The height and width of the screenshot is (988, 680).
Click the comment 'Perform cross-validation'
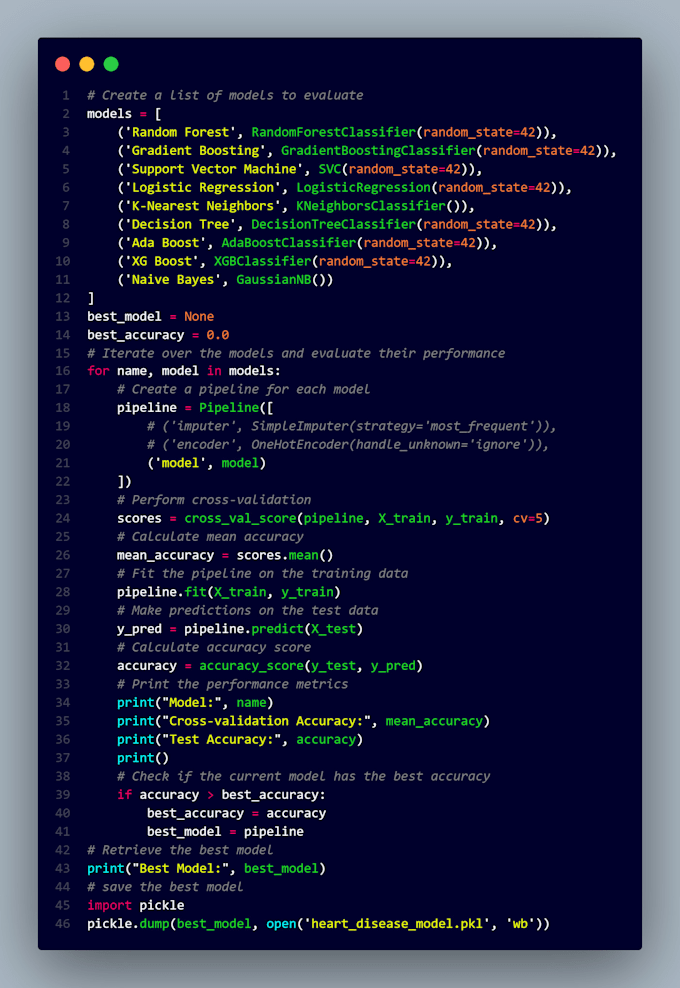[214, 500]
